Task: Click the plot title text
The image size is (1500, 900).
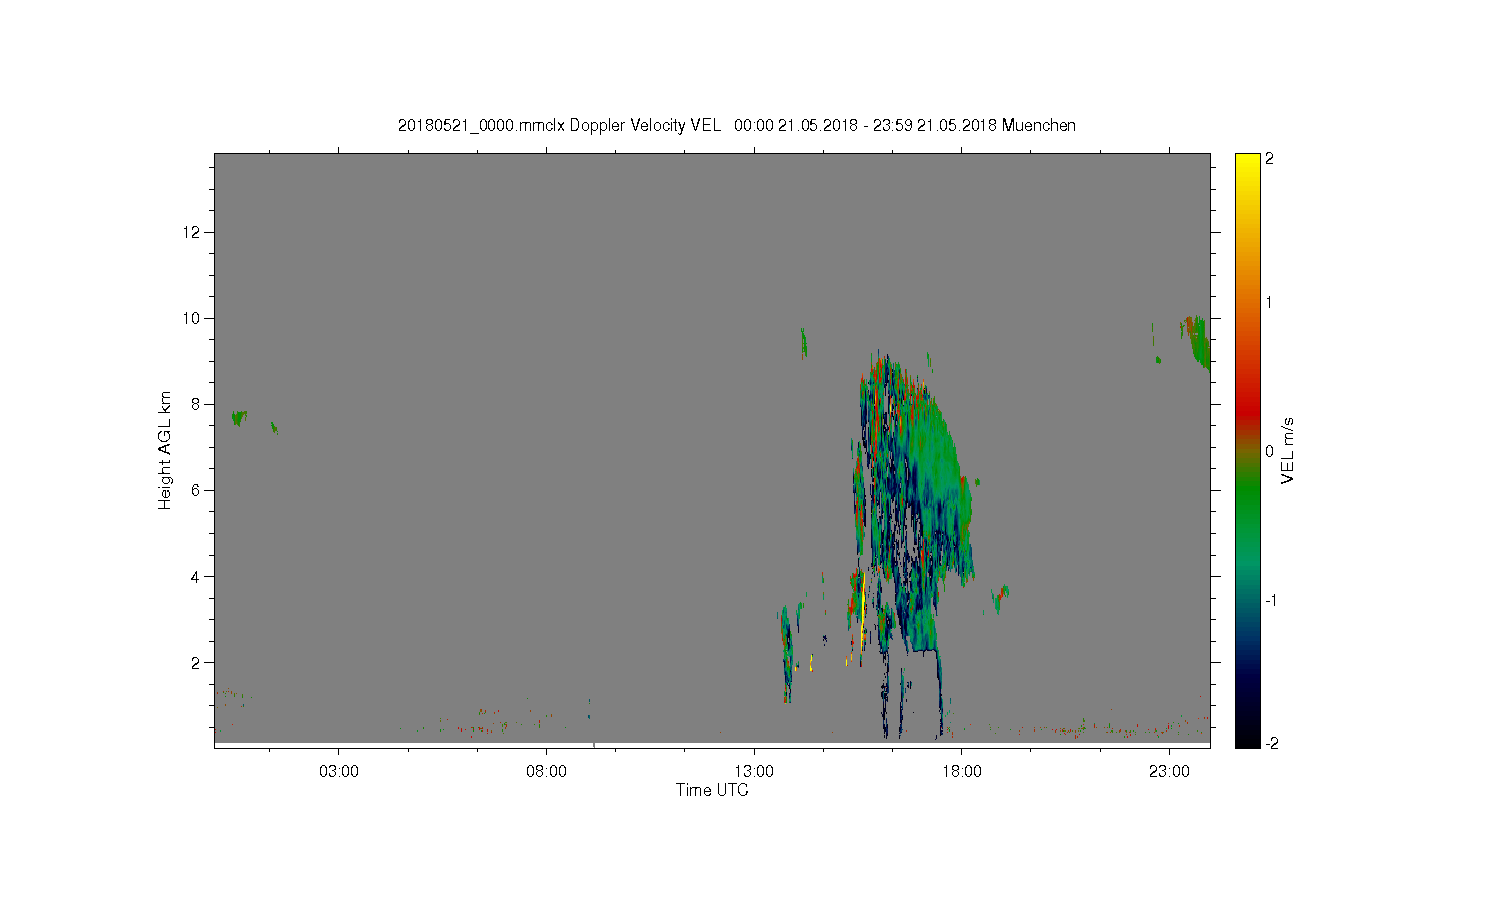Action: pyautogui.click(x=737, y=125)
